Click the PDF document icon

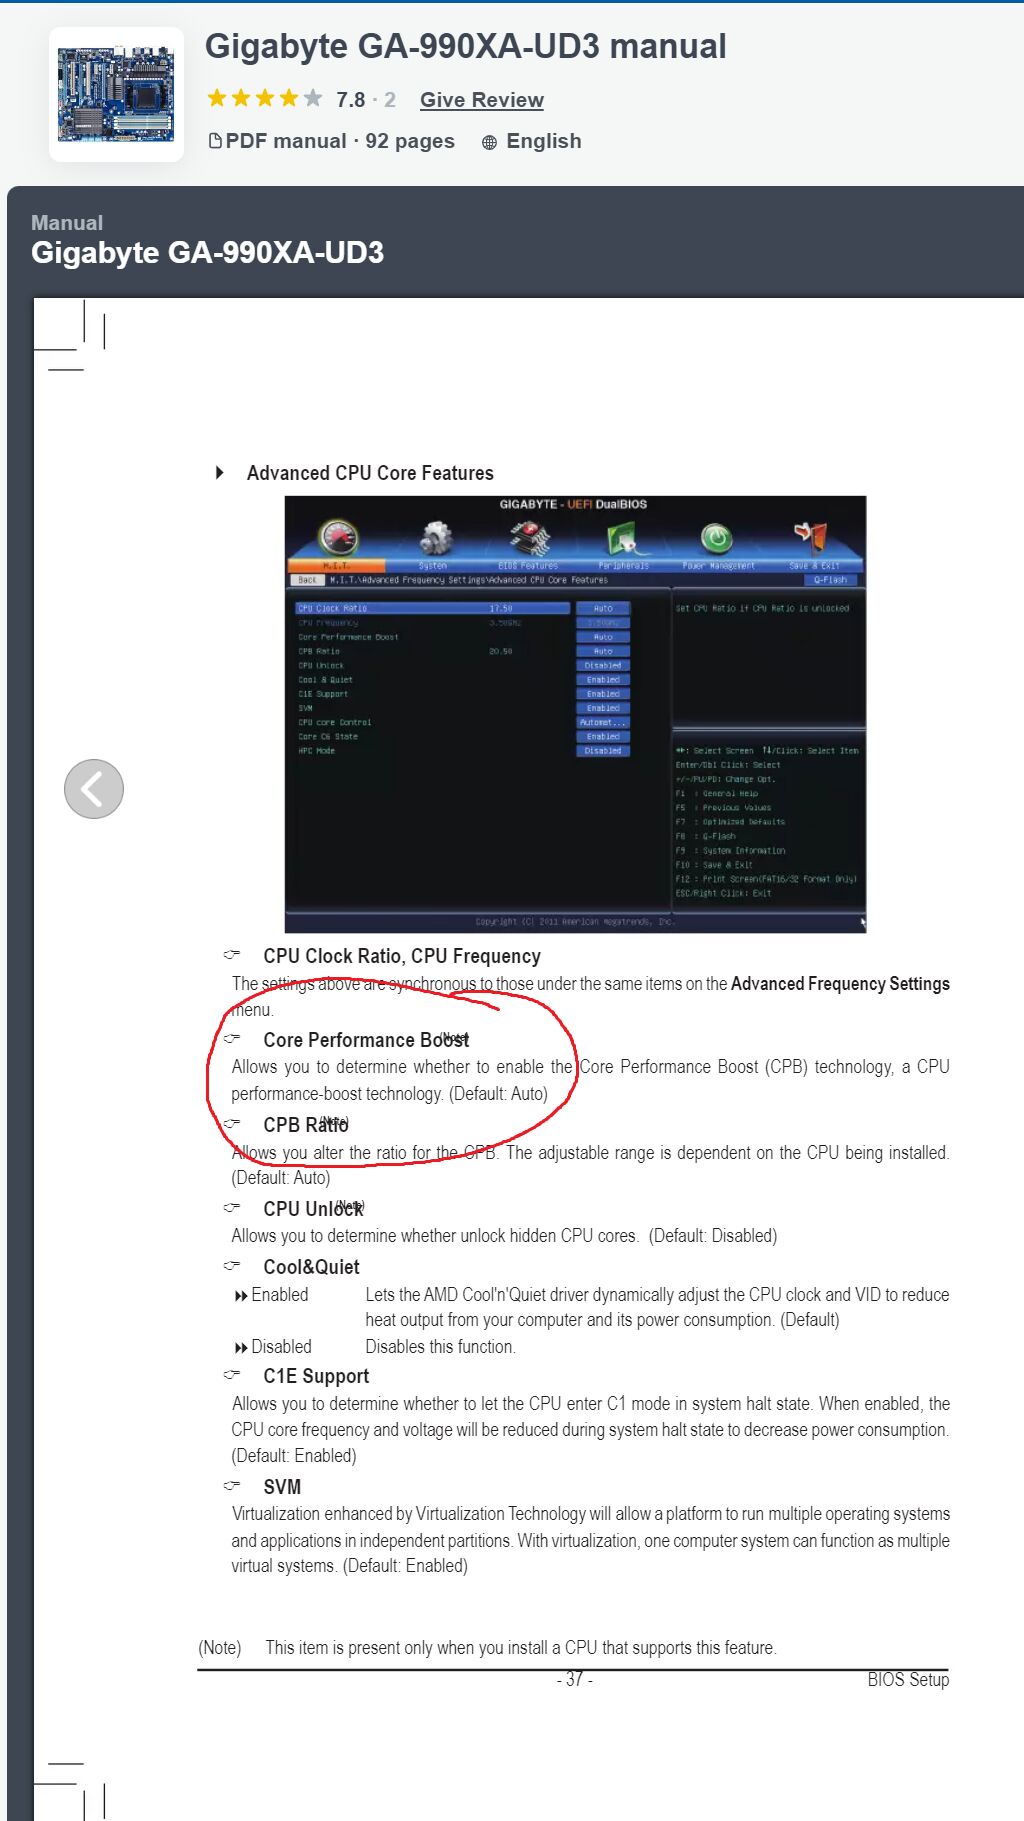click(x=215, y=141)
